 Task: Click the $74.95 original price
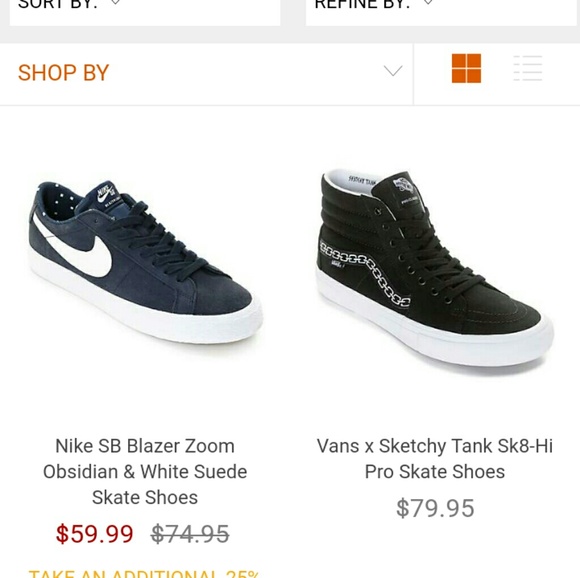coord(190,534)
